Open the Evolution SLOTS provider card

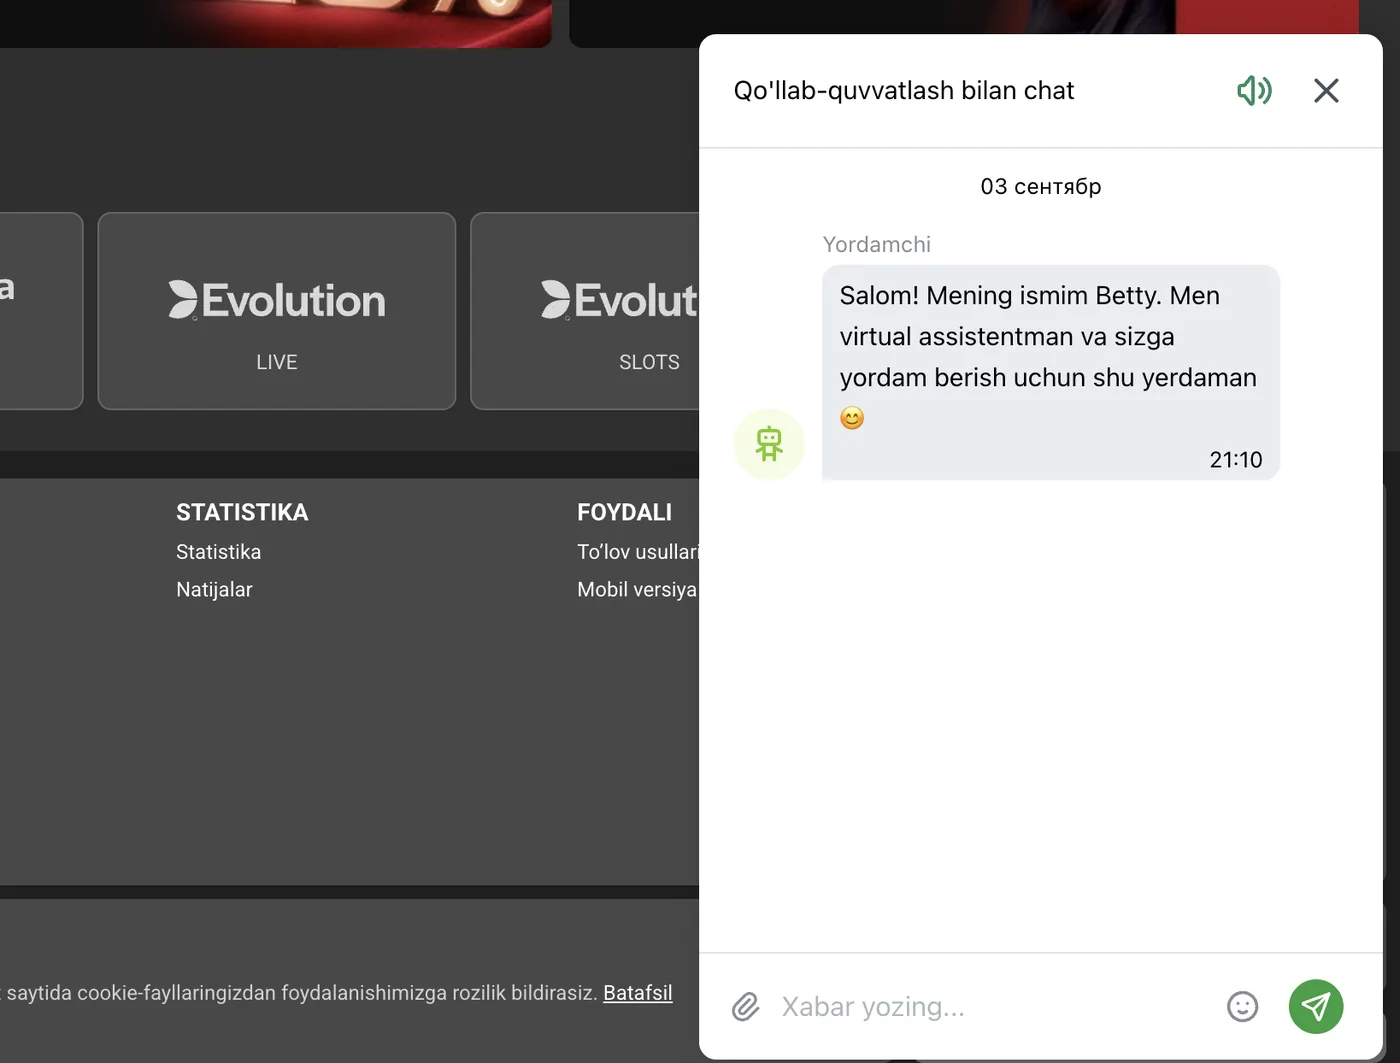pyautogui.click(x=585, y=311)
